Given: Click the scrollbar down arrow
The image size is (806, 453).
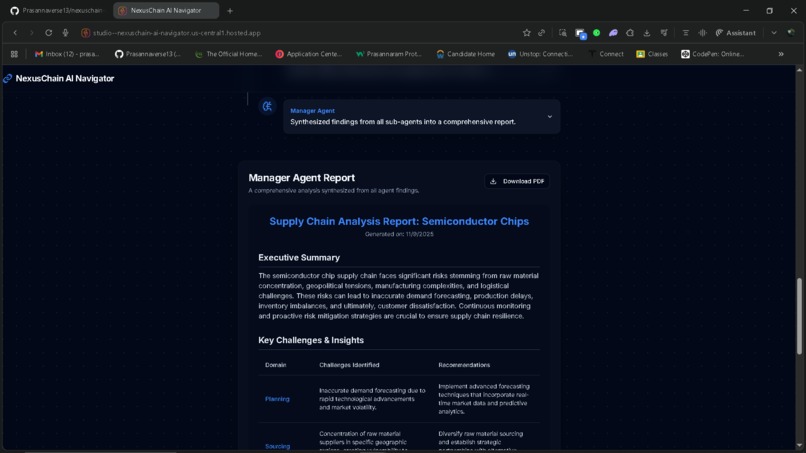Looking at the screenshot, I should (x=799, y=446).
